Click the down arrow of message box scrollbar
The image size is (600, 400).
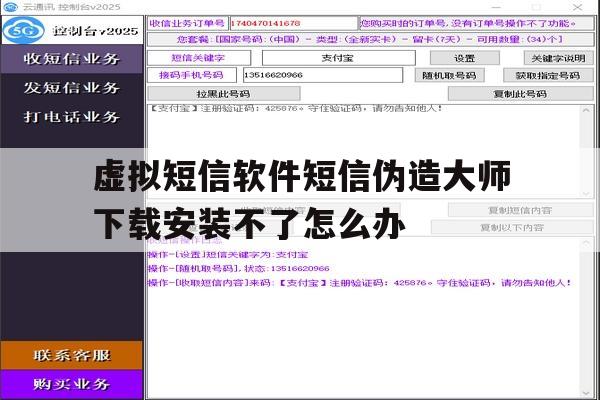586,193
